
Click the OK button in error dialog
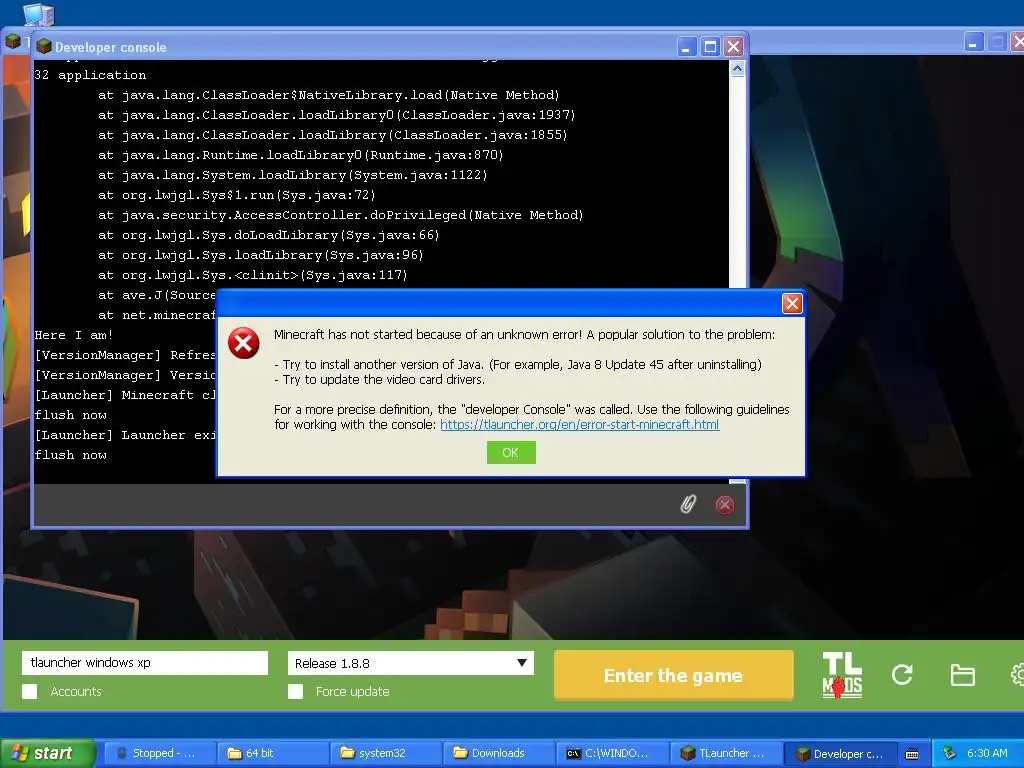tap(511, 452)
